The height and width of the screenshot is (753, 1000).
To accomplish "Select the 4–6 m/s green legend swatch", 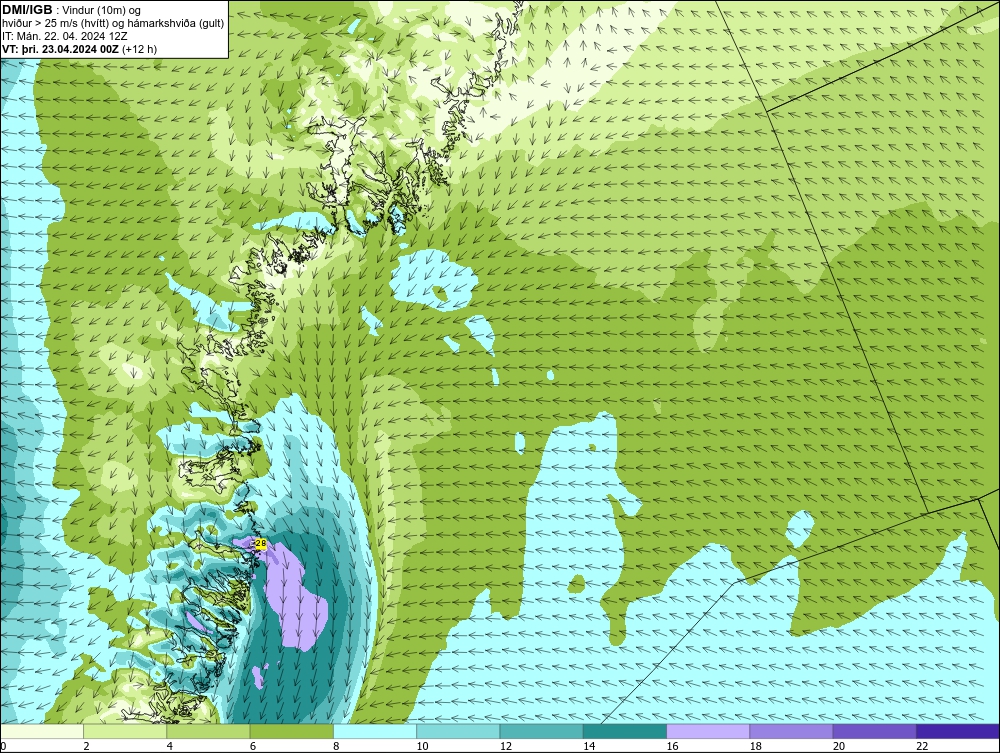I will (x=209, y=731).
